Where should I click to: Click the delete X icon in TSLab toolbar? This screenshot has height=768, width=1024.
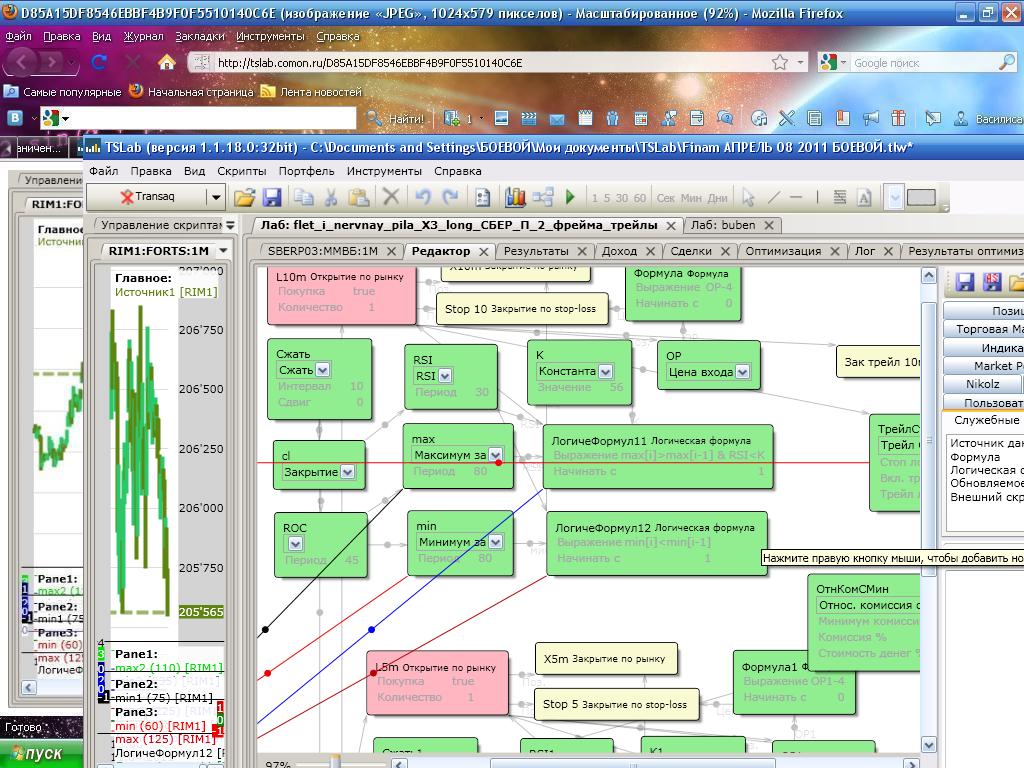391,197
